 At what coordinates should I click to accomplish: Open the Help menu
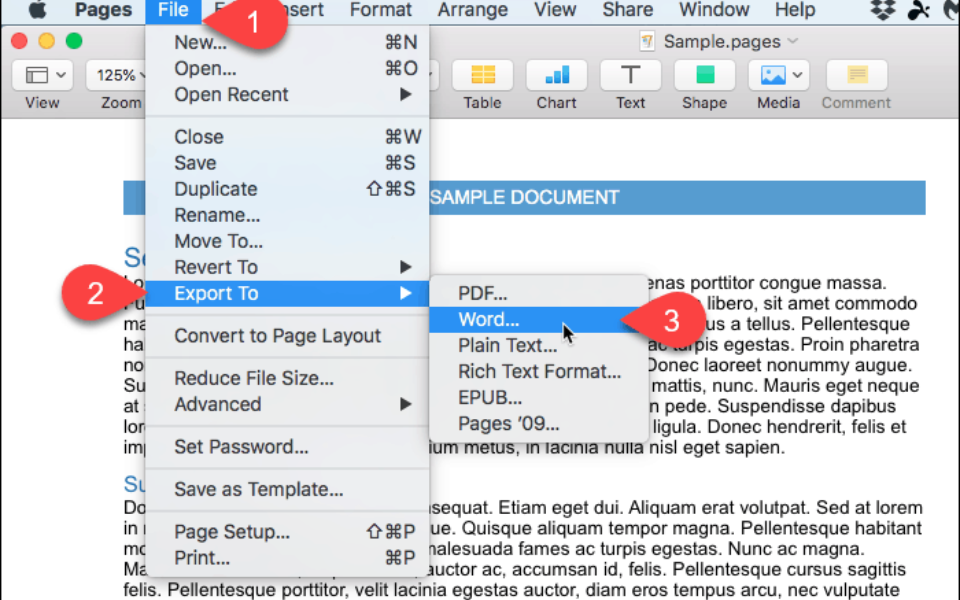(795, 10)
